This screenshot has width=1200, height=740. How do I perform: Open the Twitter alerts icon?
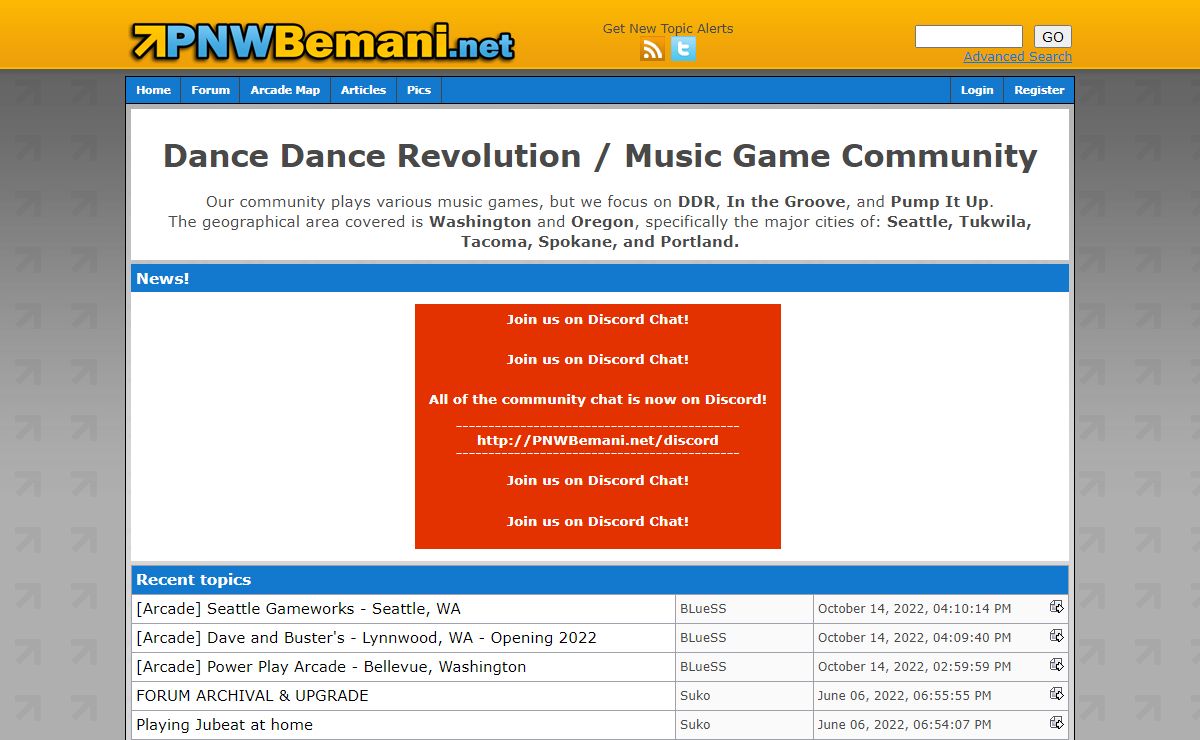683,49
